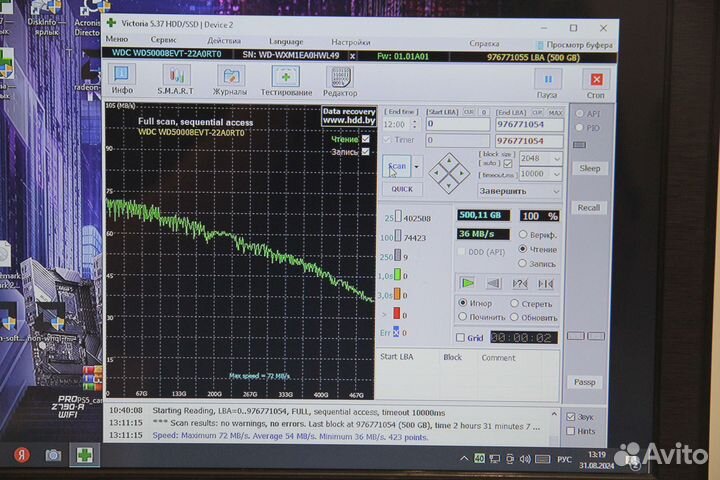Close the drive serial number tab X
Screen dimensions: 720x480
tap(352, 56)
